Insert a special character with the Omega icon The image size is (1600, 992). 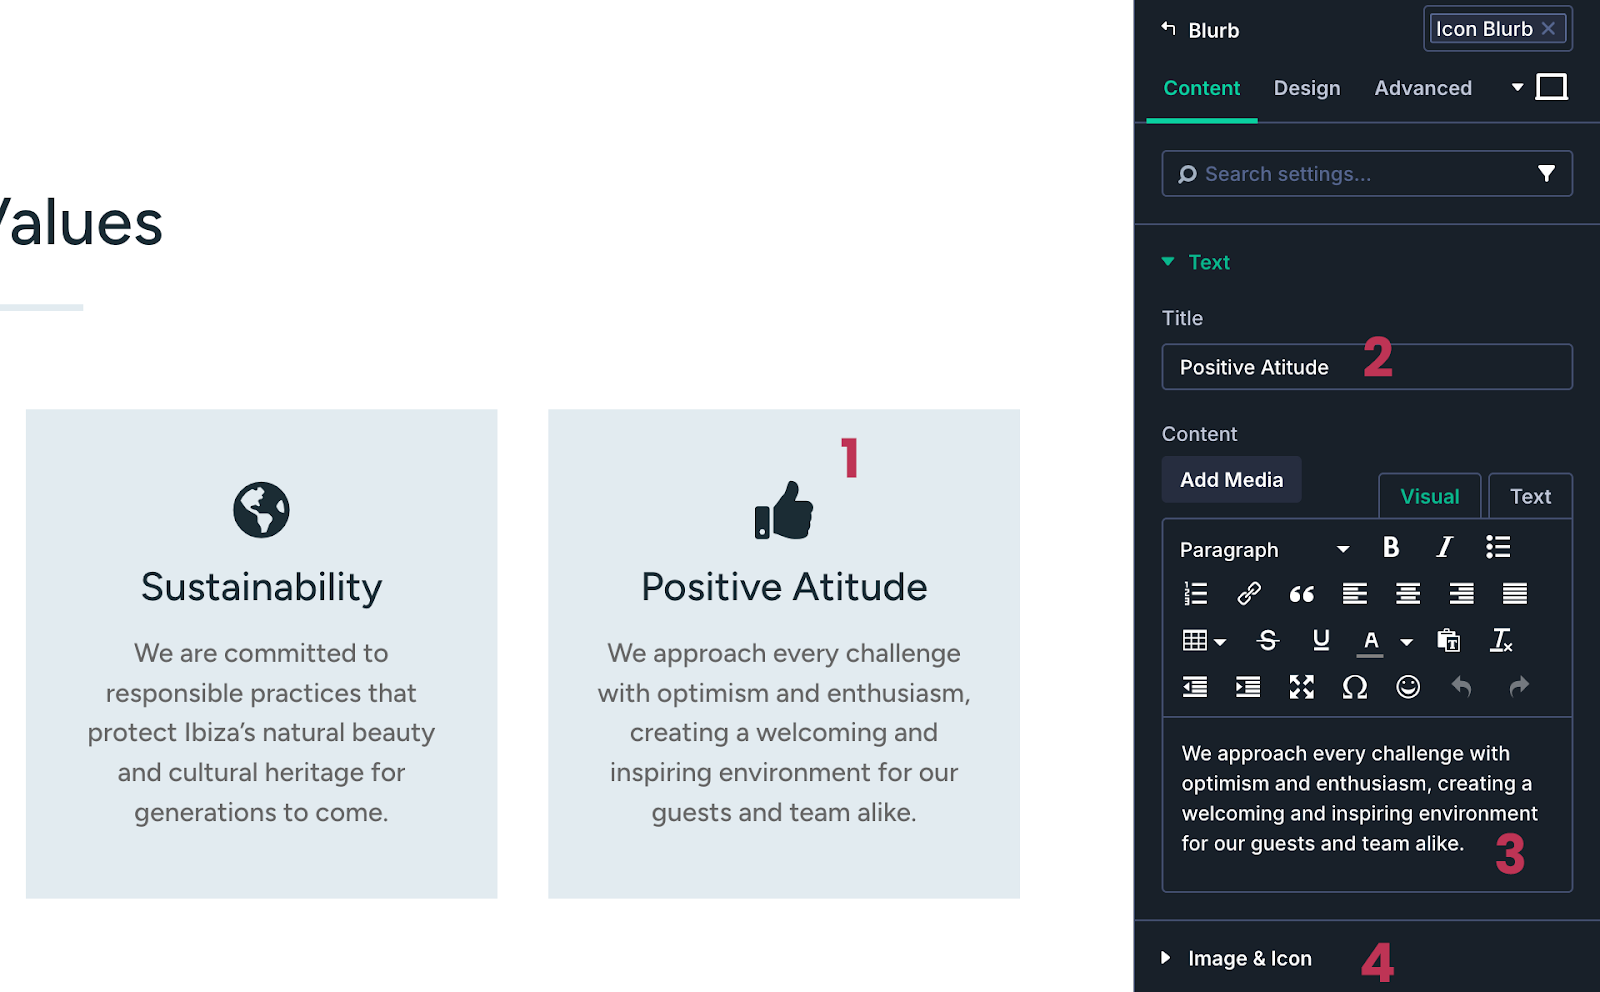[1354, 687]
